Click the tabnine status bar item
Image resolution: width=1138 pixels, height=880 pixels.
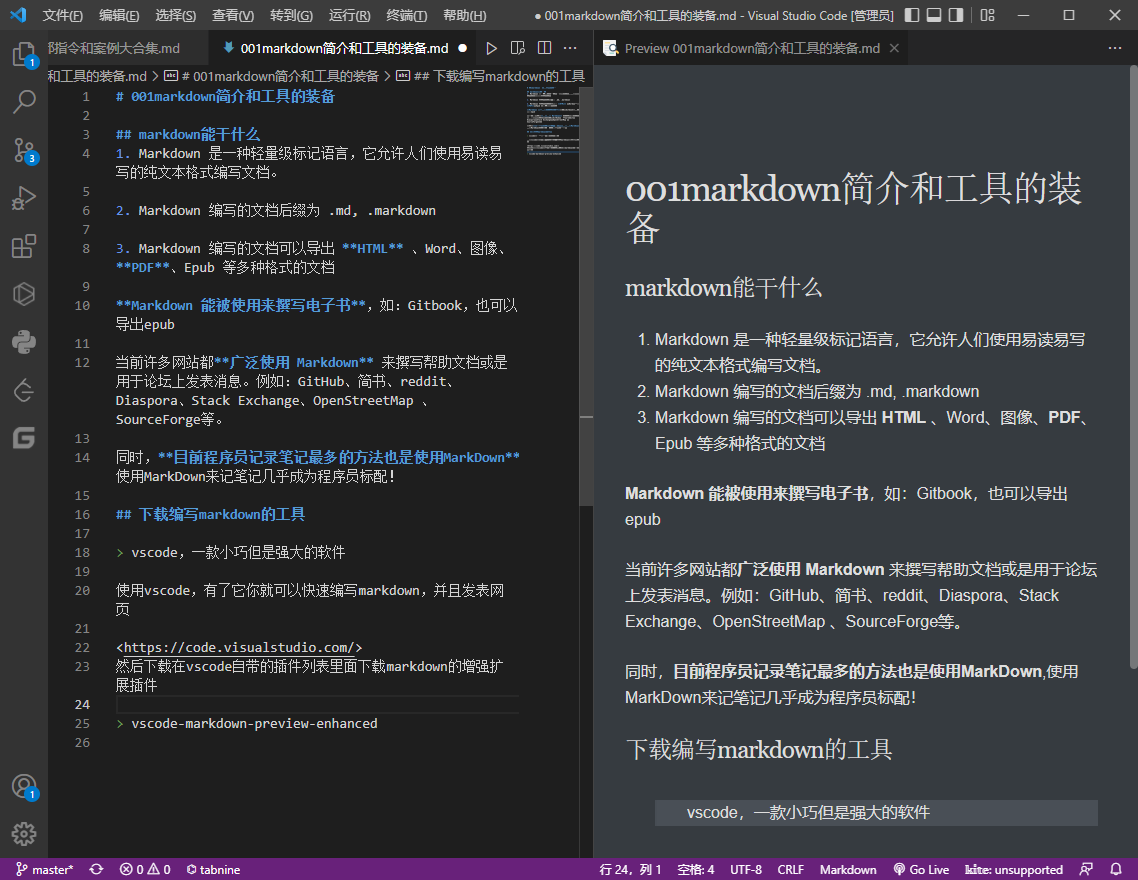[213, 869]
